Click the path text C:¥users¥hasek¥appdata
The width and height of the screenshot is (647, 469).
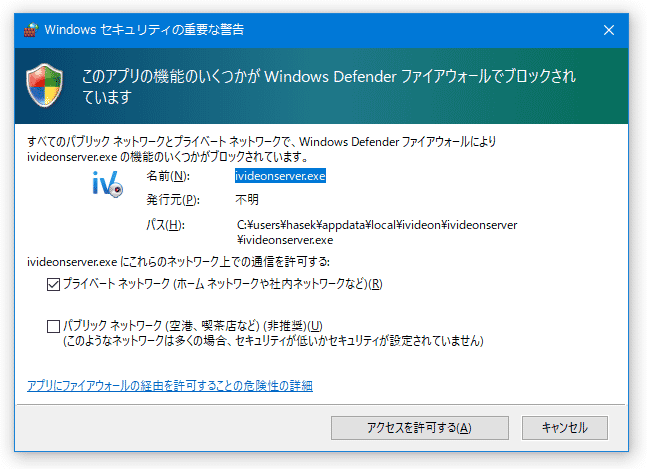(x=377, y=232)
